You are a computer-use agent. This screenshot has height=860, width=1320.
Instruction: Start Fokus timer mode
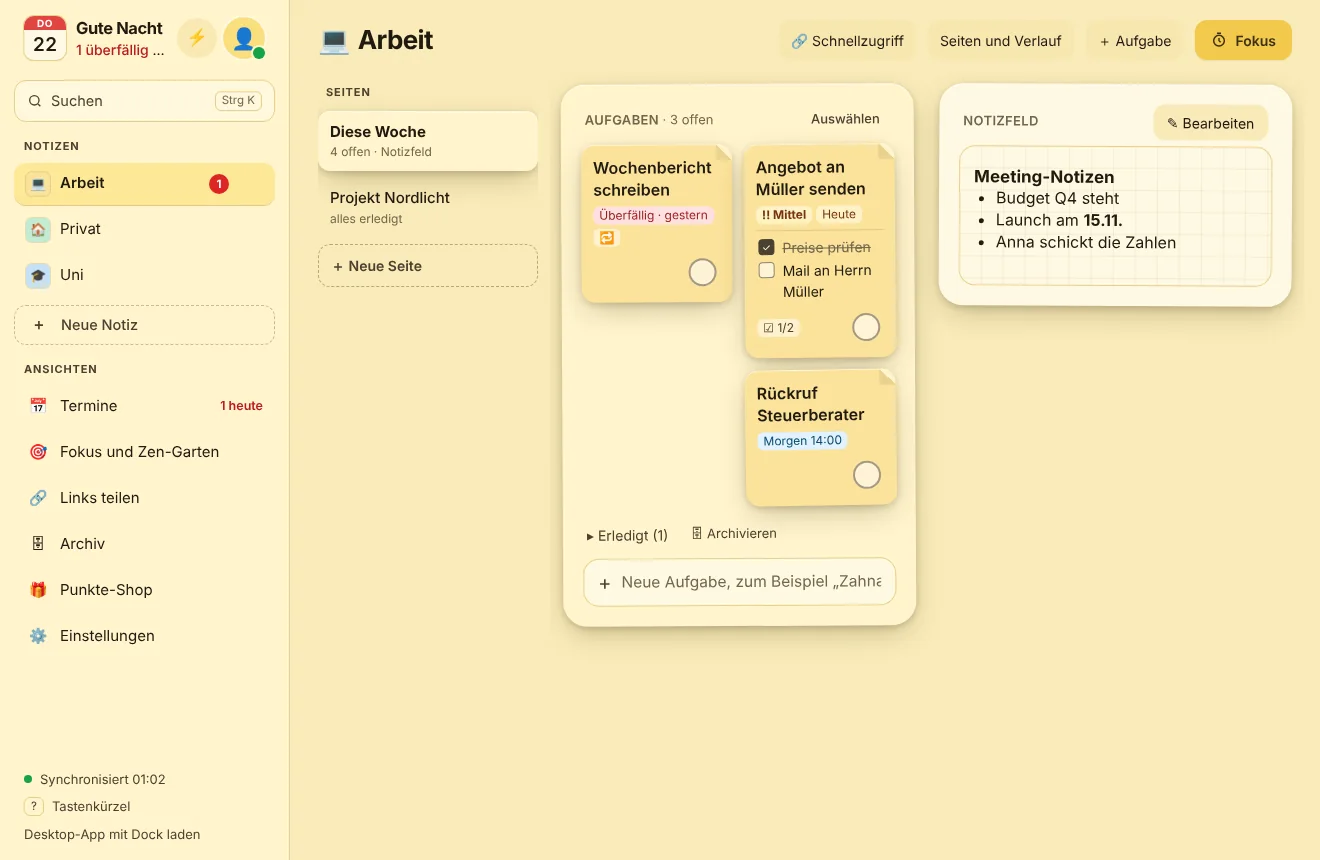(x=1243, y=41)
